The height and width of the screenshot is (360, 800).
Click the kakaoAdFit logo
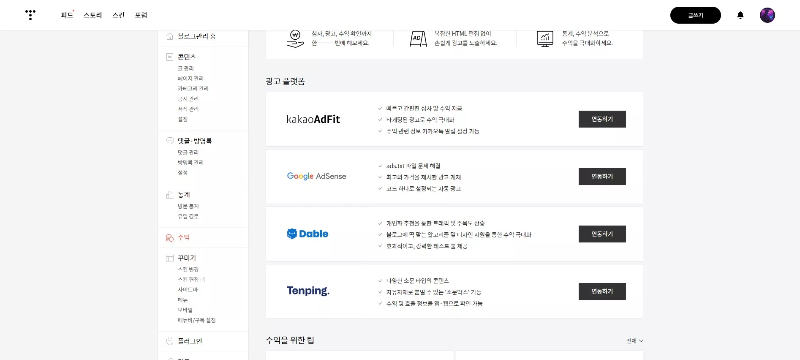[313, 119]
